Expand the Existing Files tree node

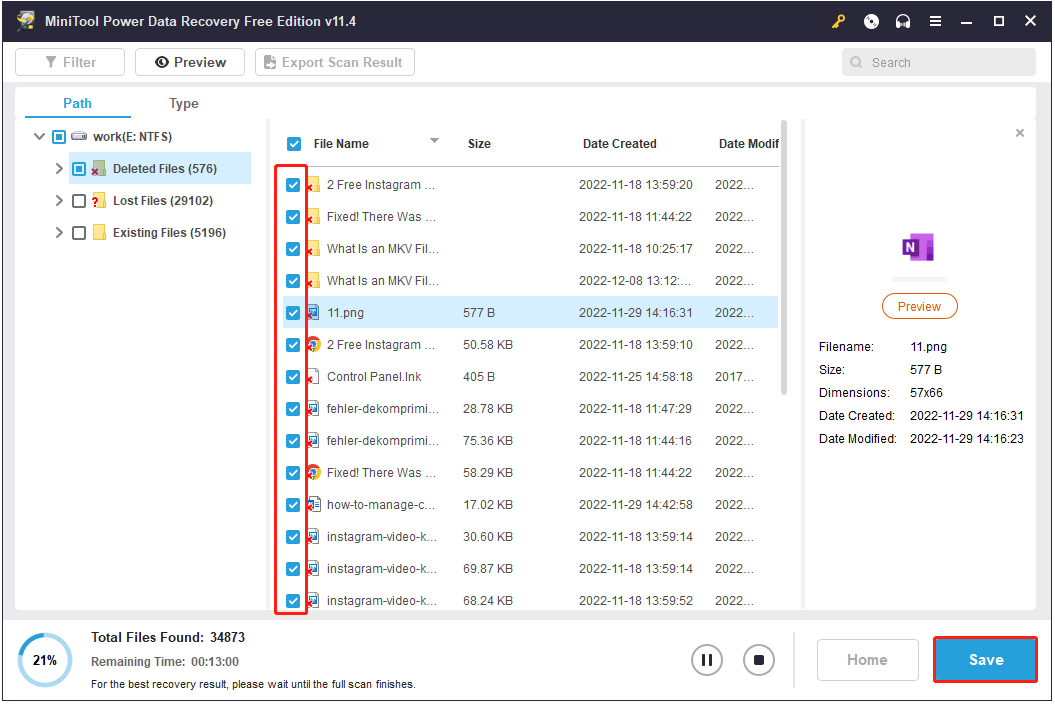[60, 233]
